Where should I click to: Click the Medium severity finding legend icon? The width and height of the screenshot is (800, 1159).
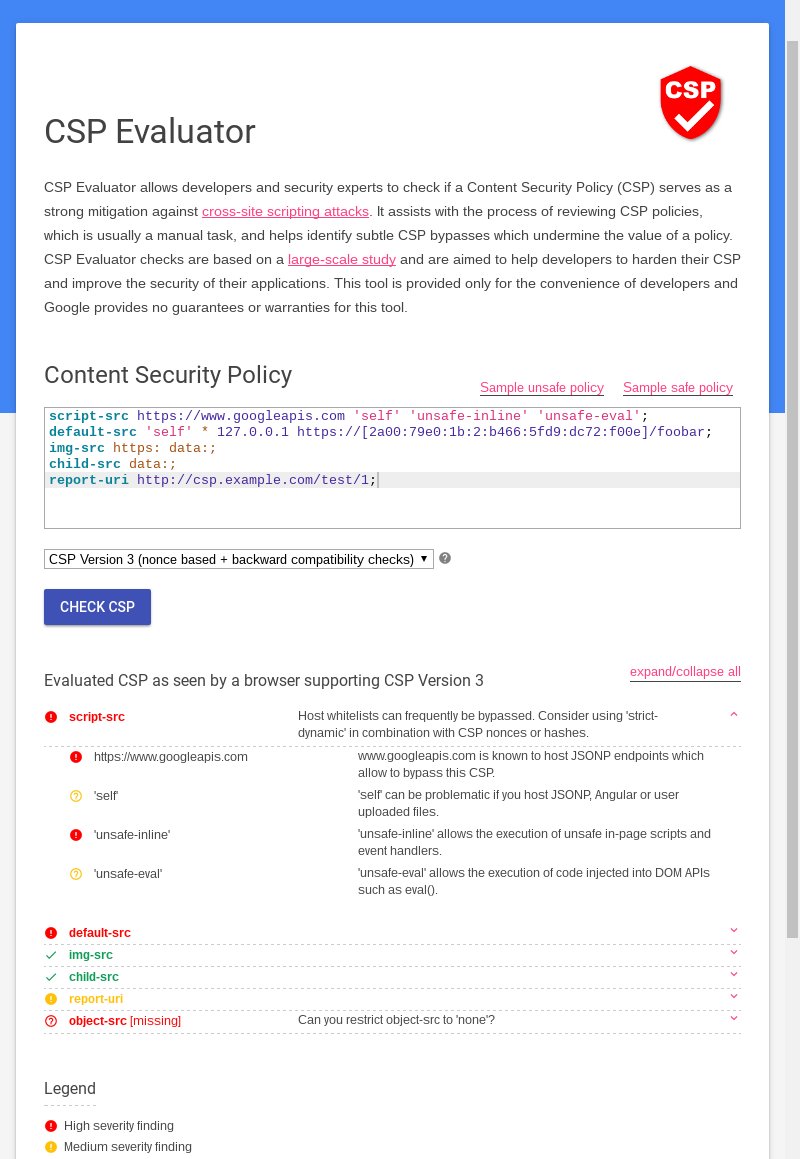click(x=51, y=1147)
